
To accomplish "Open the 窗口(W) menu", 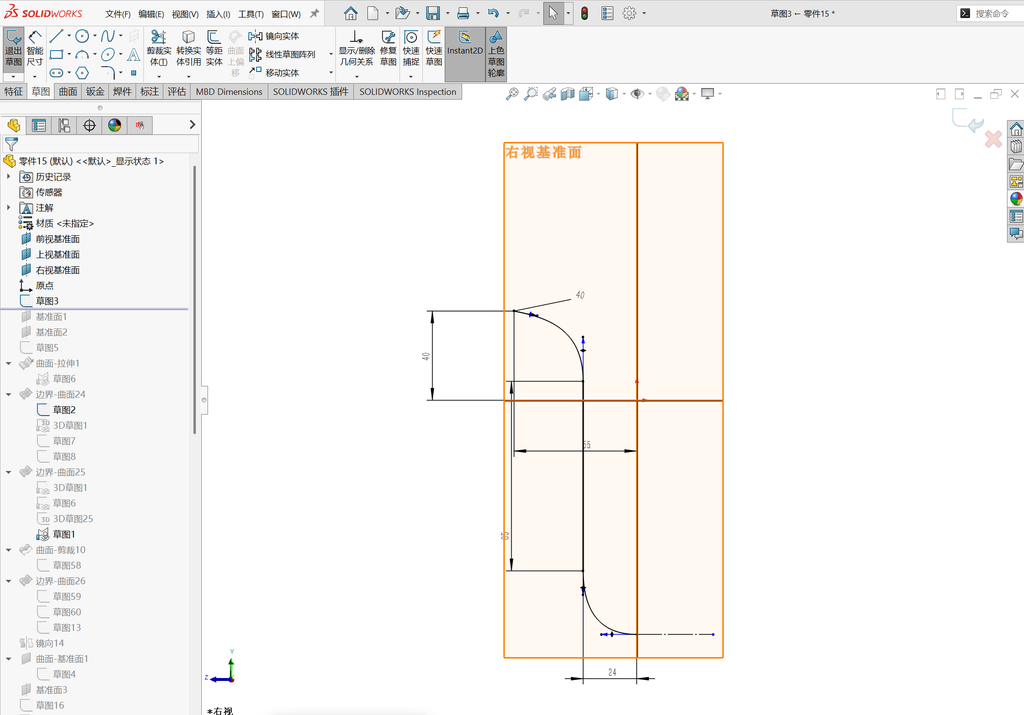I will (x=286, y=14).
